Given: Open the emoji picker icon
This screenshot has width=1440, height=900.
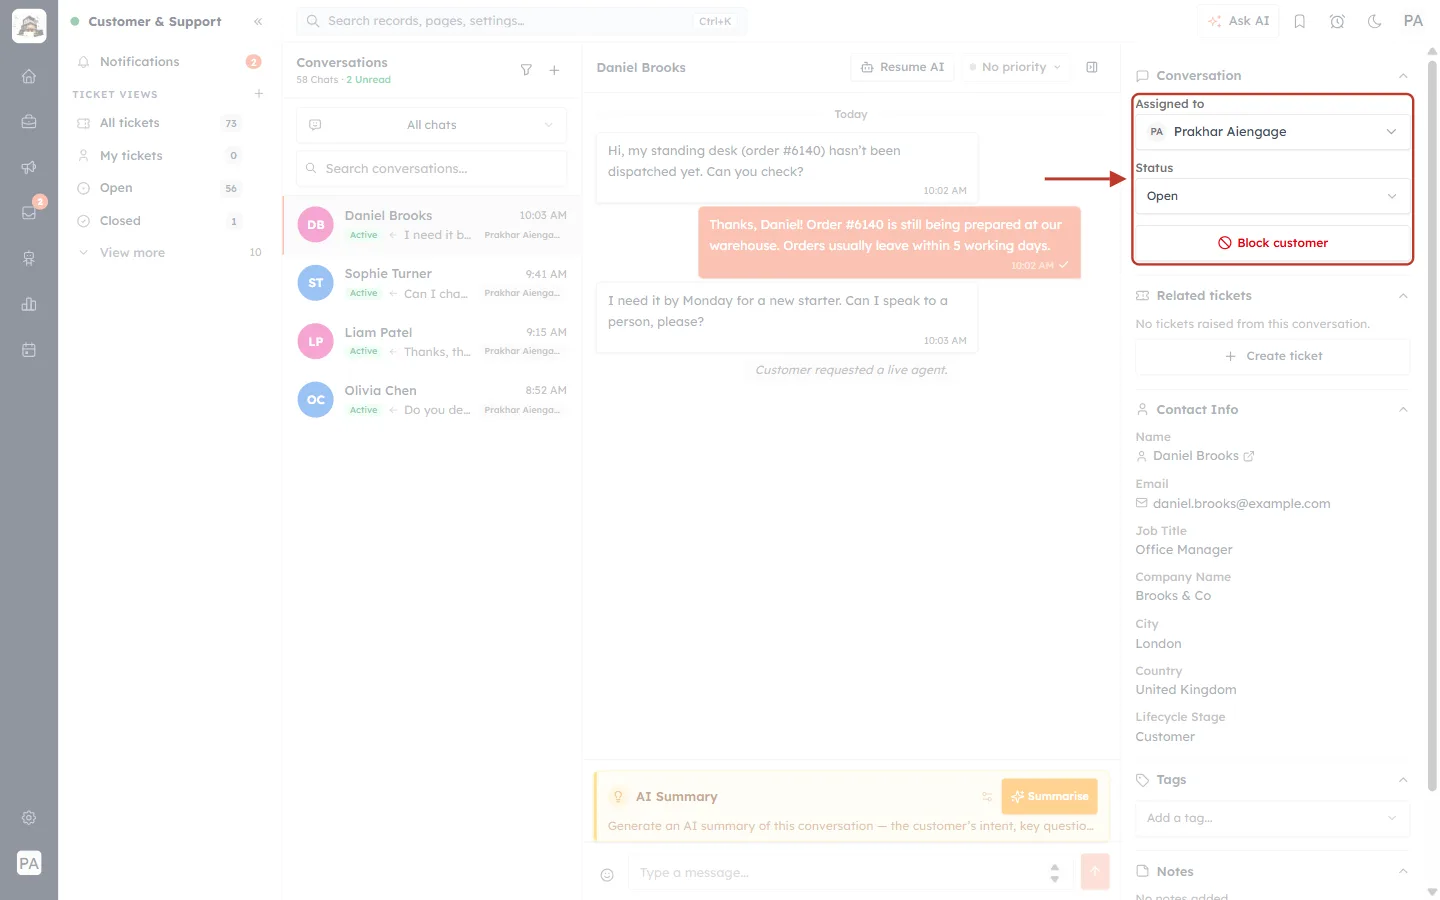Looking at the screenshot, I should coord(607,874).
